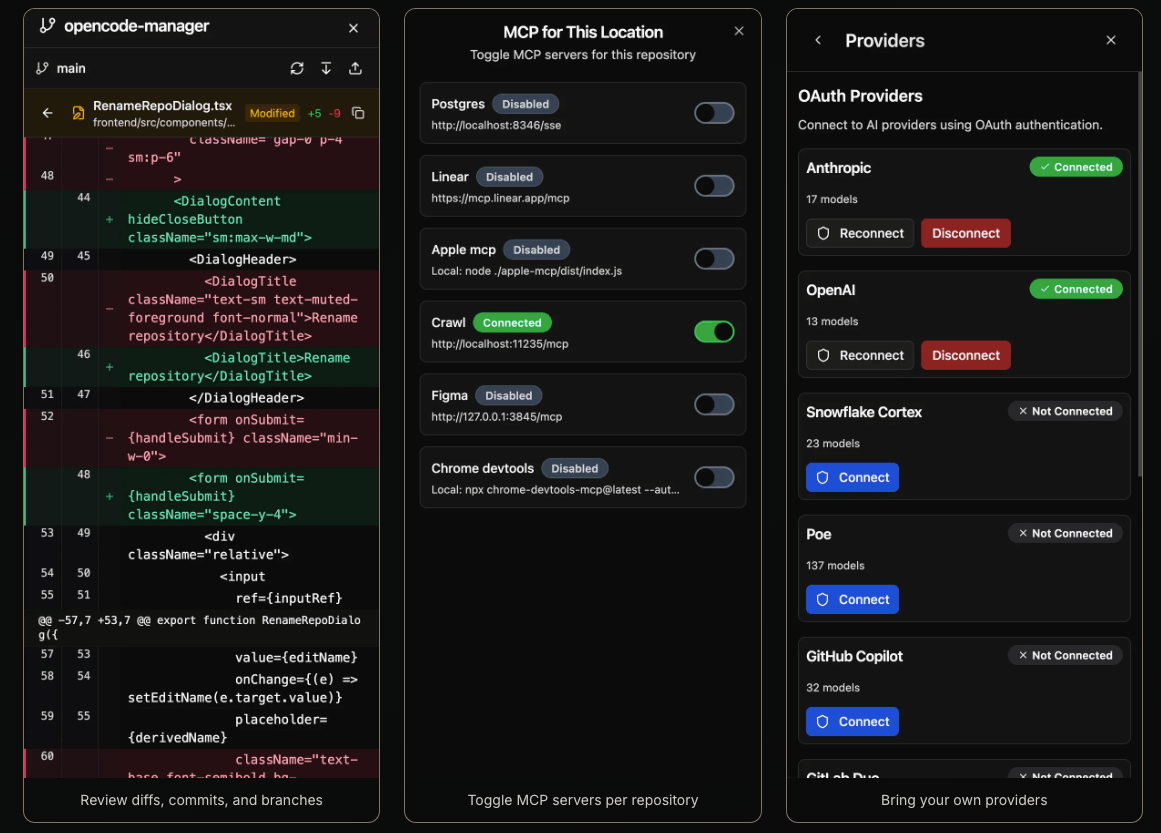Click the RenameRepoDialog.tsx file name
The image size is (1161, 833).
point(162,105)
